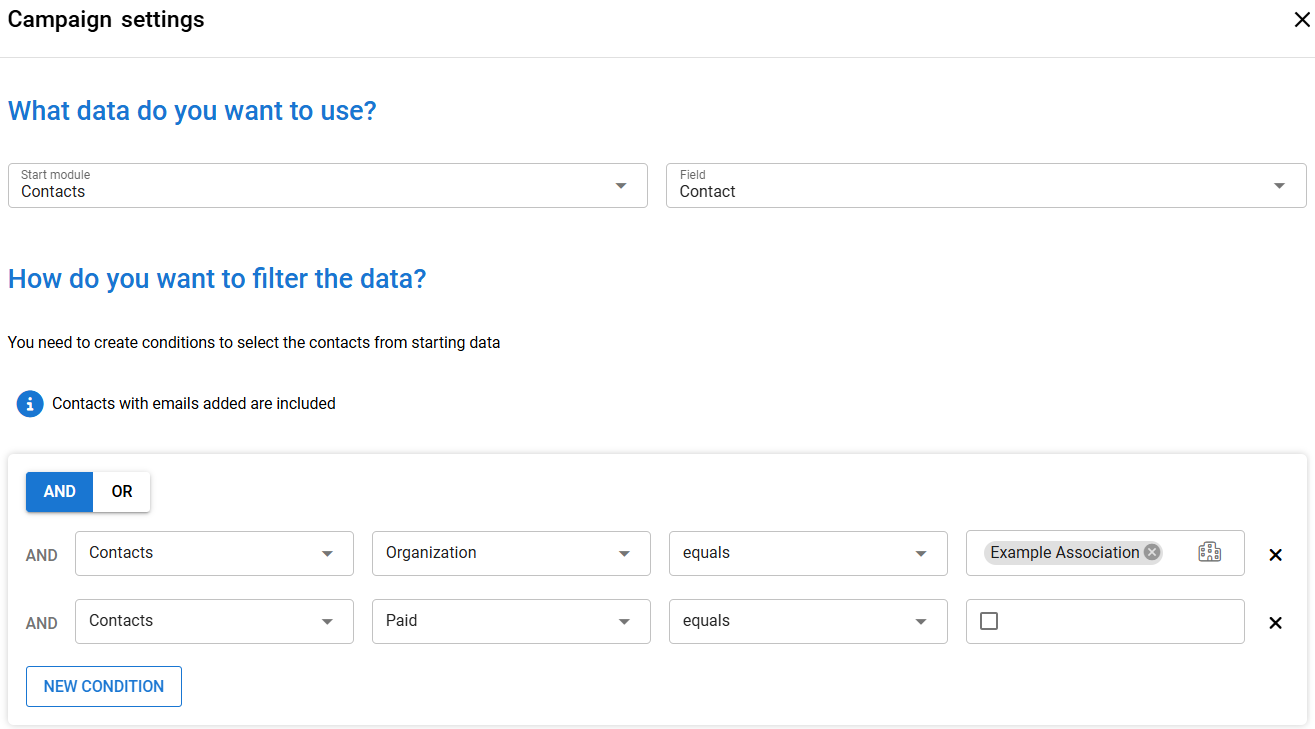Click the blue info icon

(30, 404)
